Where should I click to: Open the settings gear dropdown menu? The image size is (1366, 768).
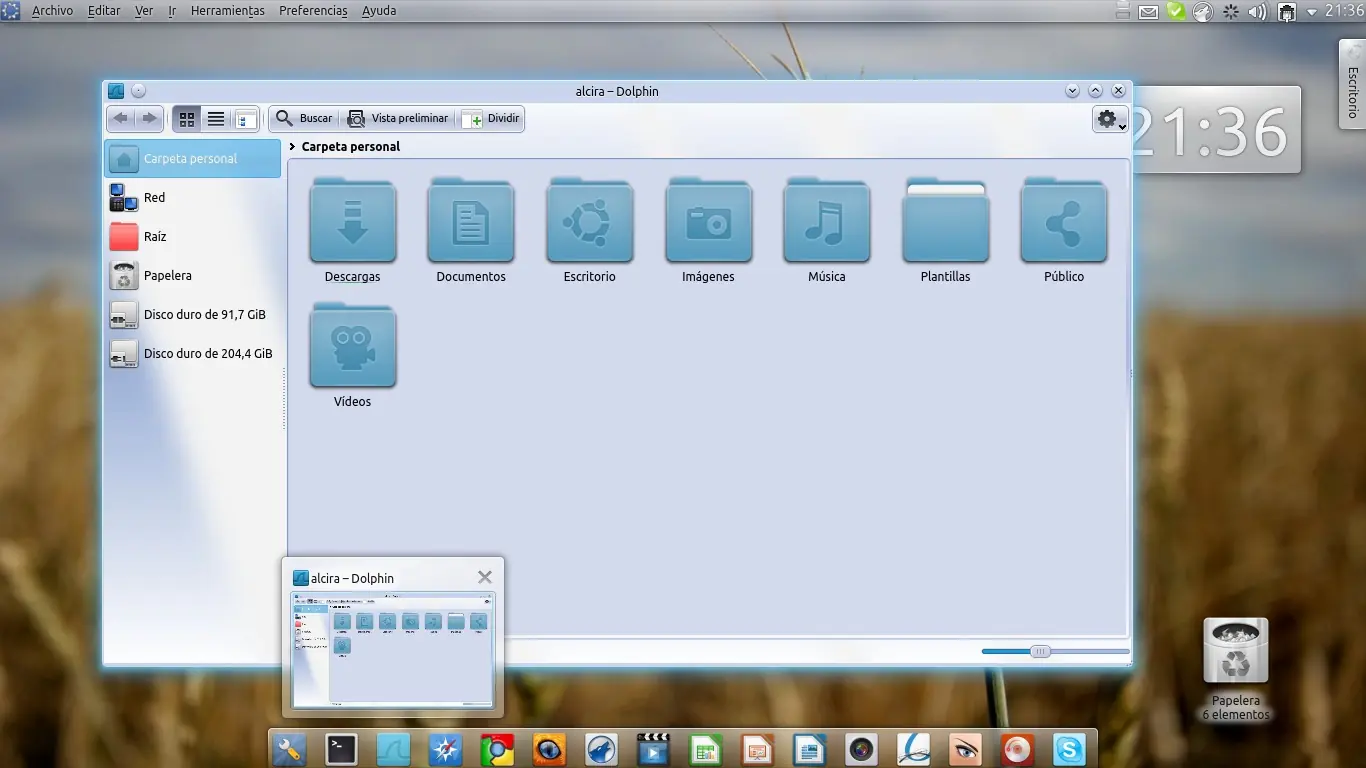(x=1108, y=118)
